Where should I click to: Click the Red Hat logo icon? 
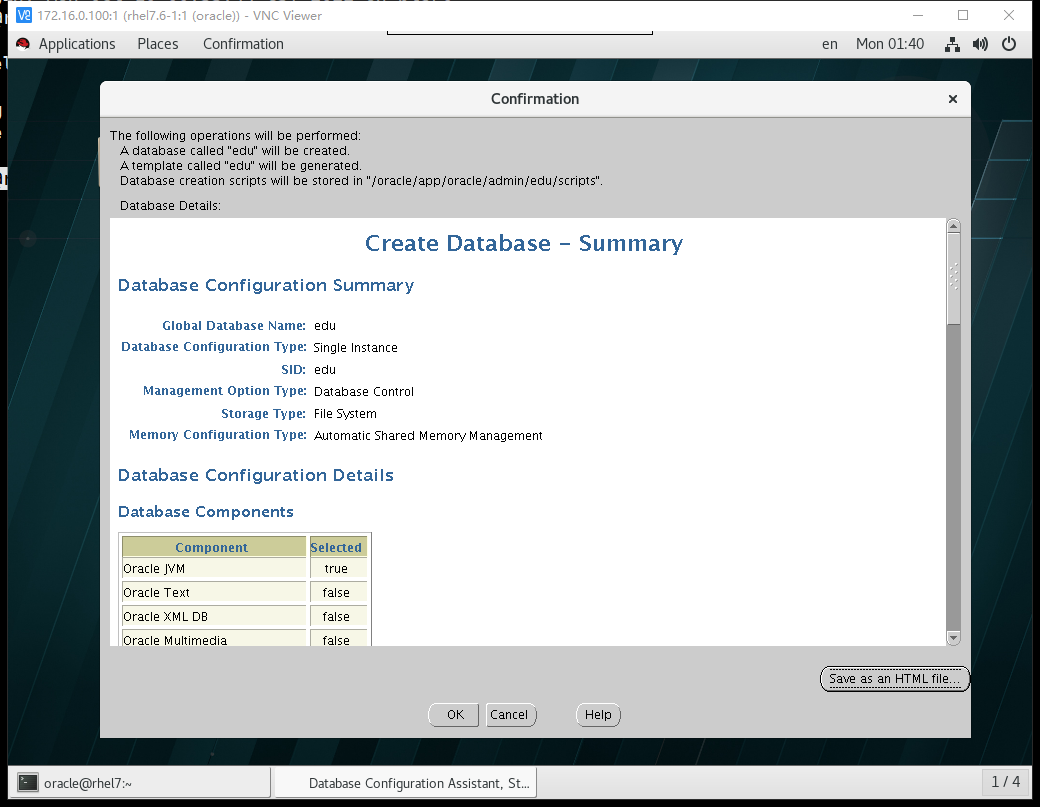(x=23, y=44)
